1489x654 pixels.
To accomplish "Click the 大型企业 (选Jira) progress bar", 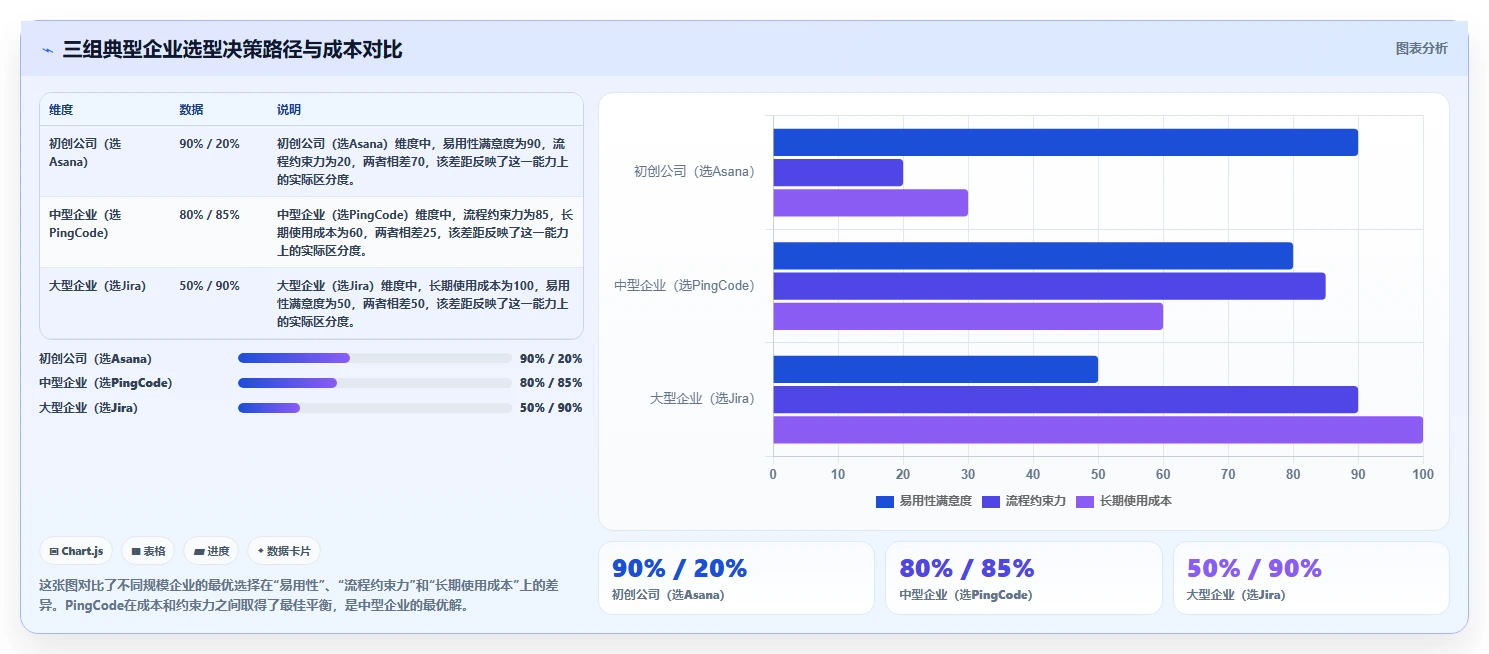I will [x=375, y=408].
